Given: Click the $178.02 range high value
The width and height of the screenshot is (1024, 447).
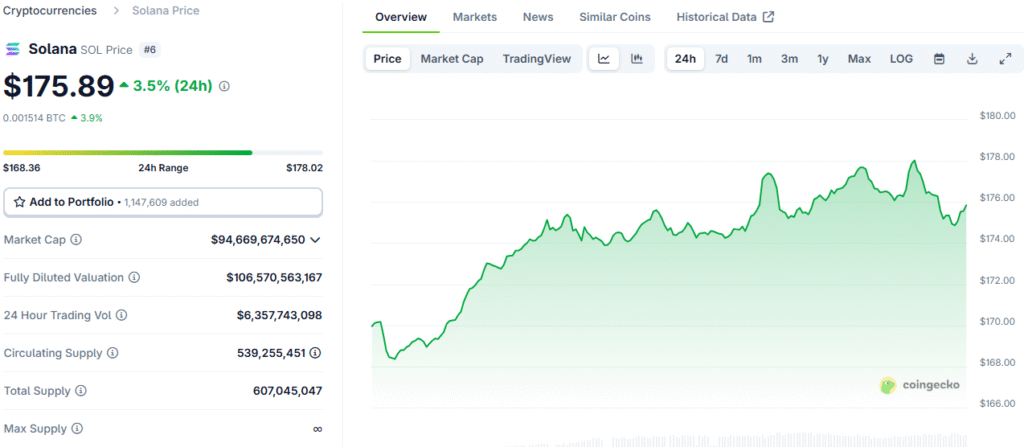Looking at the screenshot, I should [x=304, y=168].
